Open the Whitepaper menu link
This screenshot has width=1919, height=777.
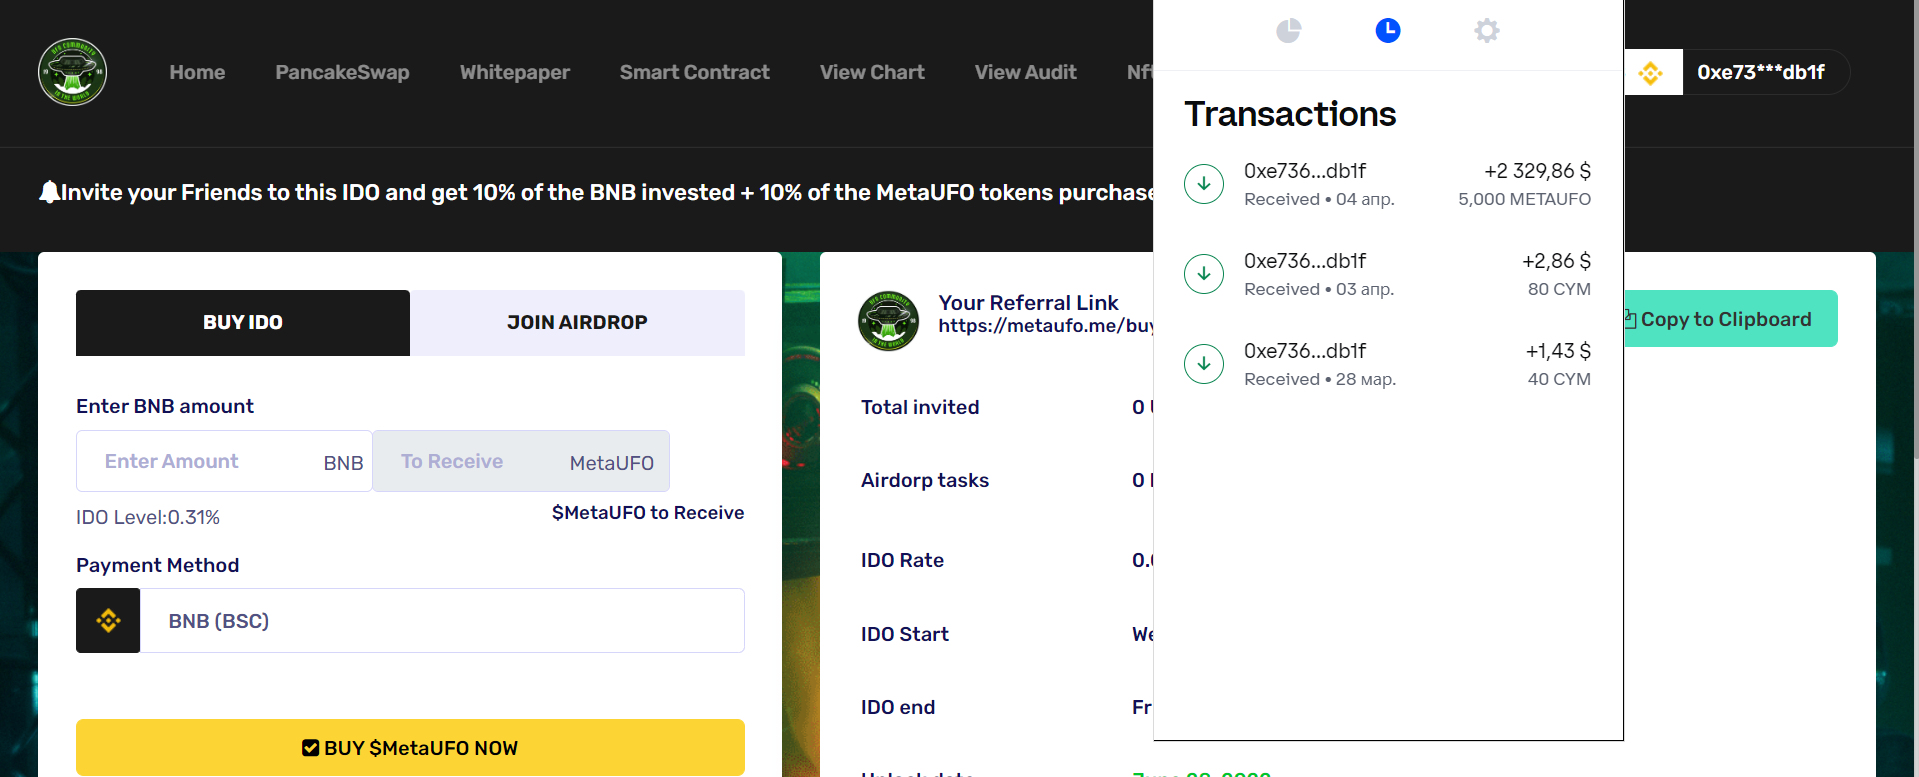click(515, 72)
